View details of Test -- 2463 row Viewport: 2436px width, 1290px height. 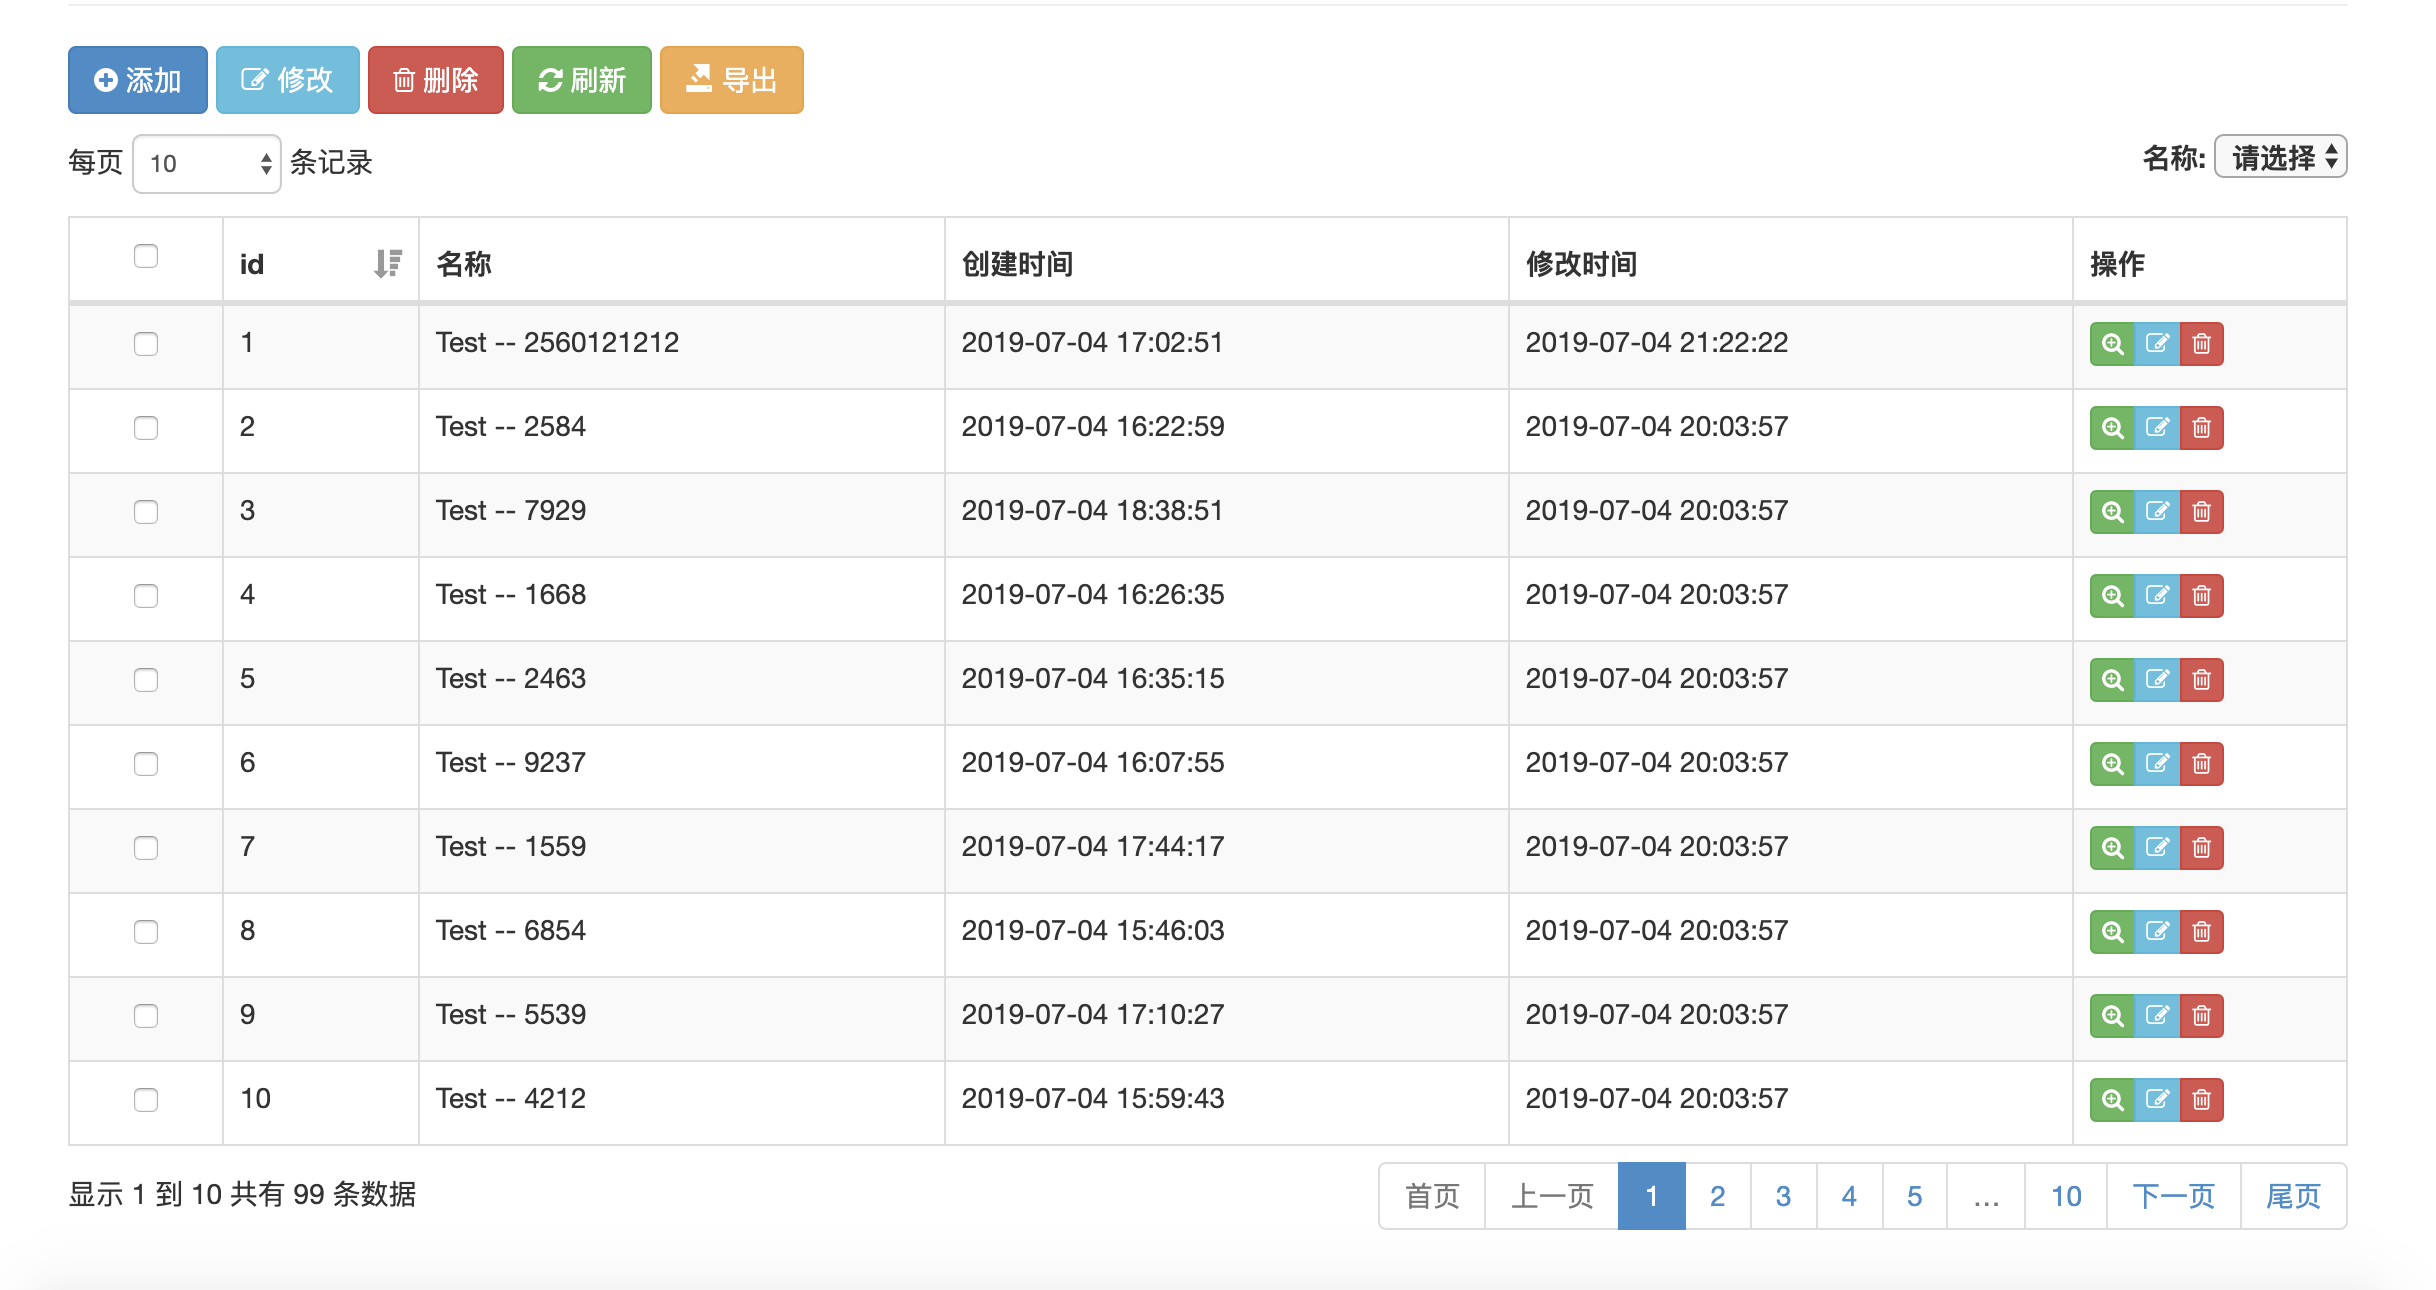click(x=2112, y=680)
